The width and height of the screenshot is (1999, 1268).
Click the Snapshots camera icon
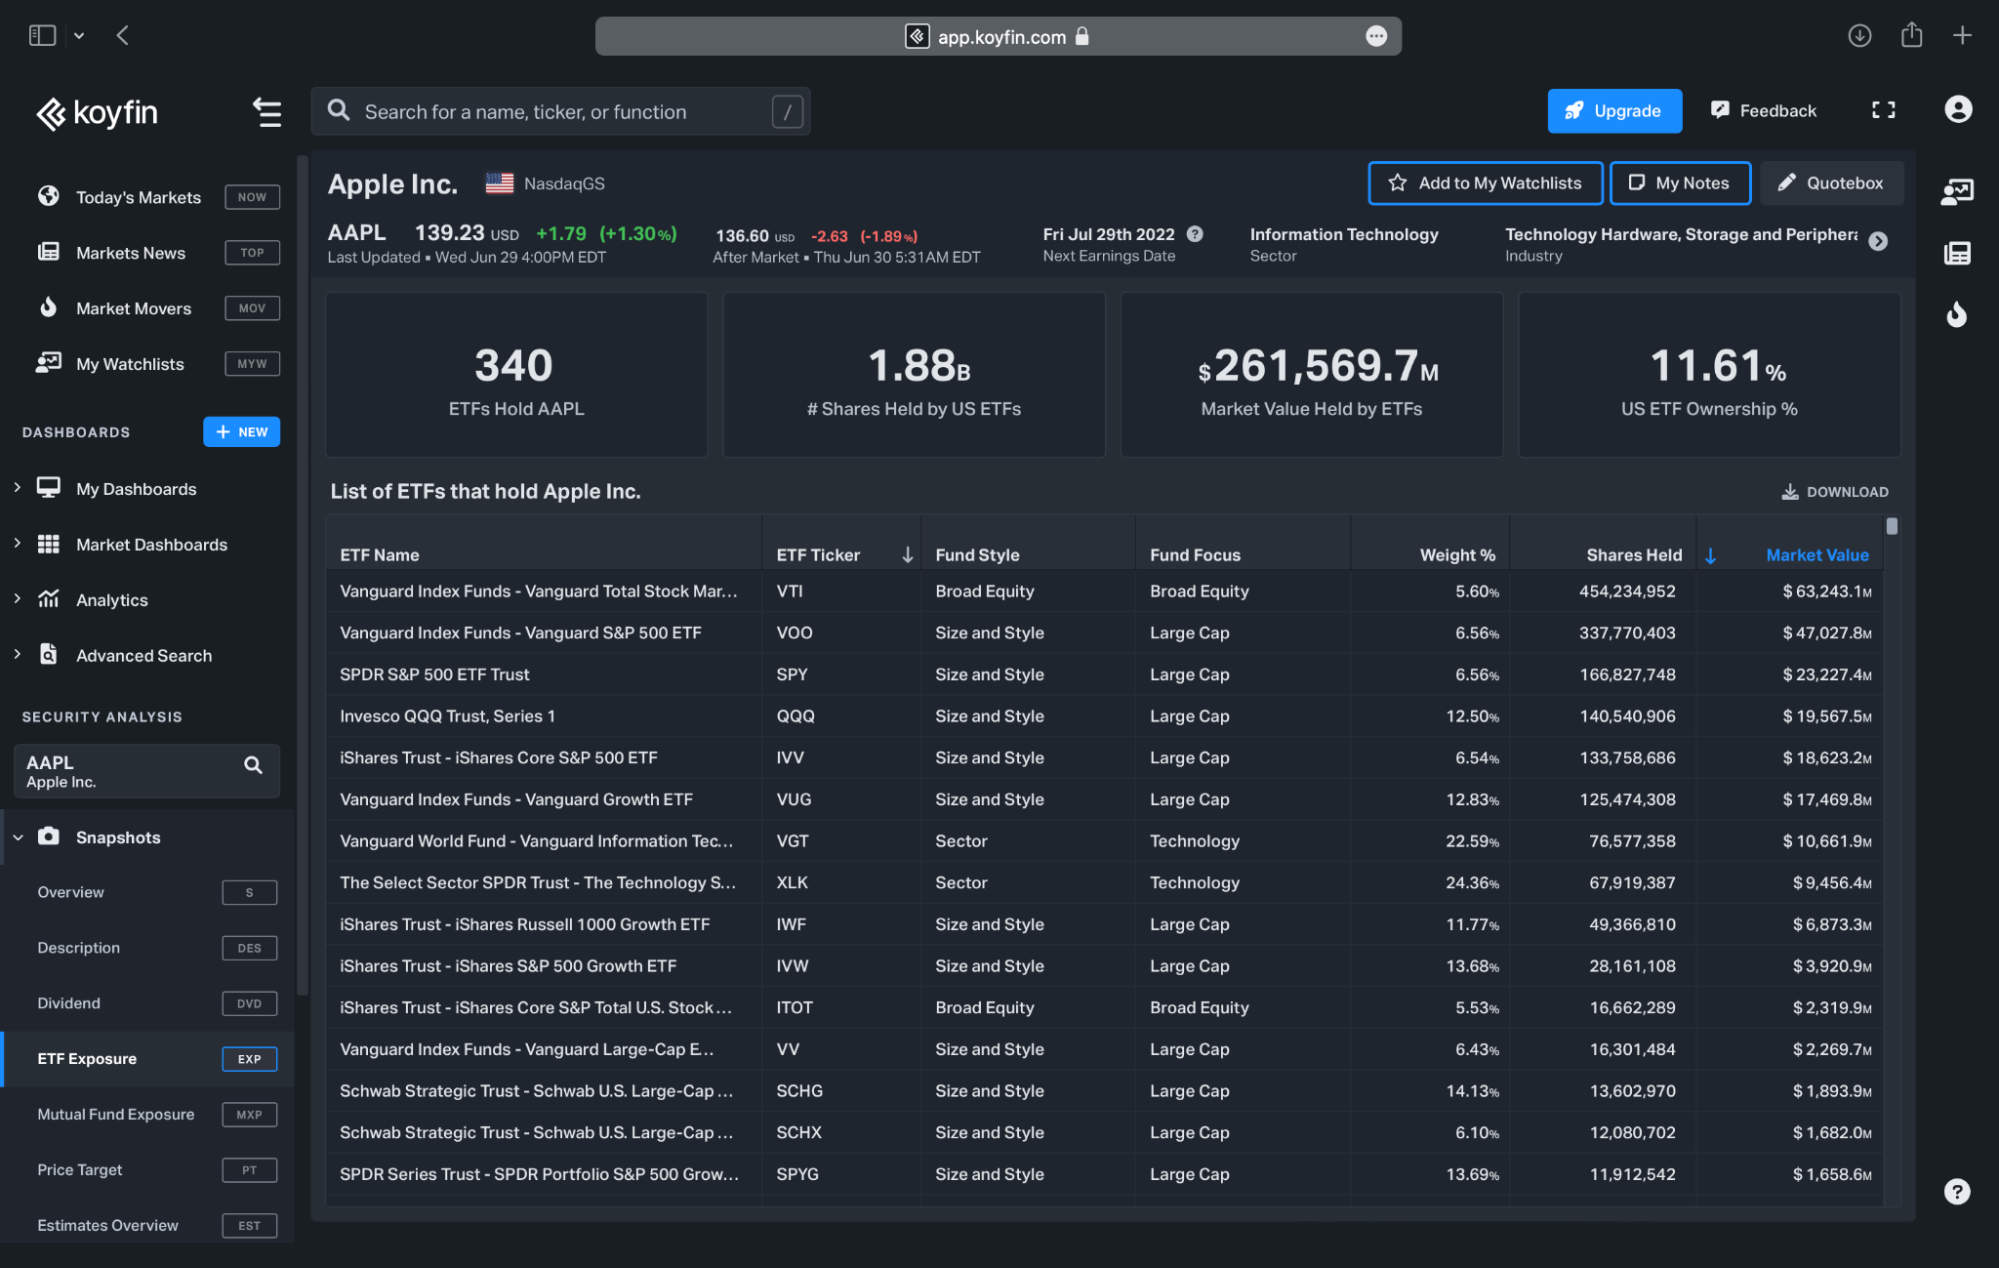48,836
